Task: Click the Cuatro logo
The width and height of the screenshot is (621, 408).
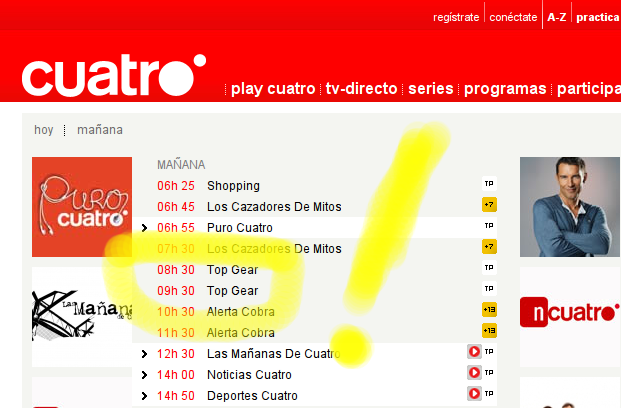Action: pos(113,76)
